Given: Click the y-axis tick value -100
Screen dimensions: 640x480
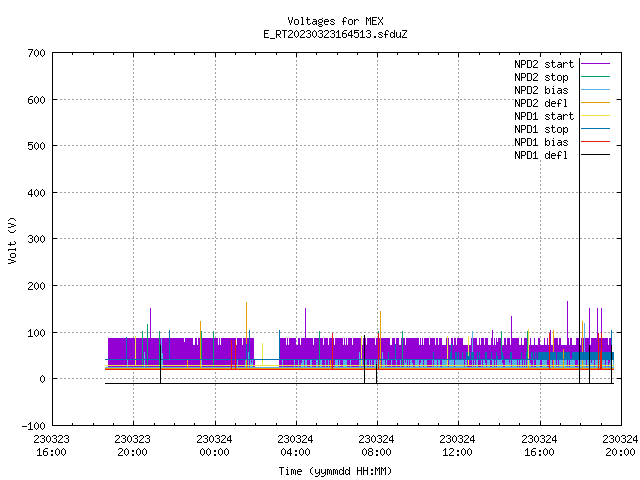Looking at the screenshot, I should [x=33, y=426].
